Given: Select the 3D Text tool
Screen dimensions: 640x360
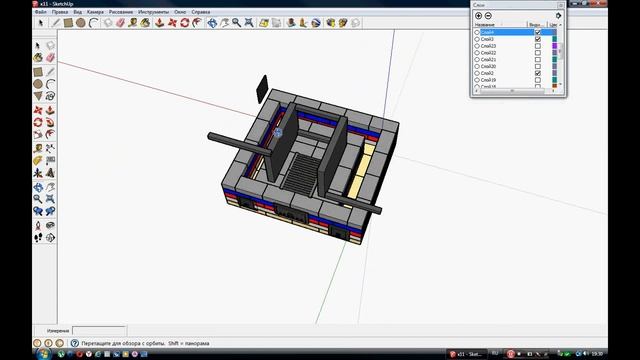Looking at the screenshot, I should point(50,173).
